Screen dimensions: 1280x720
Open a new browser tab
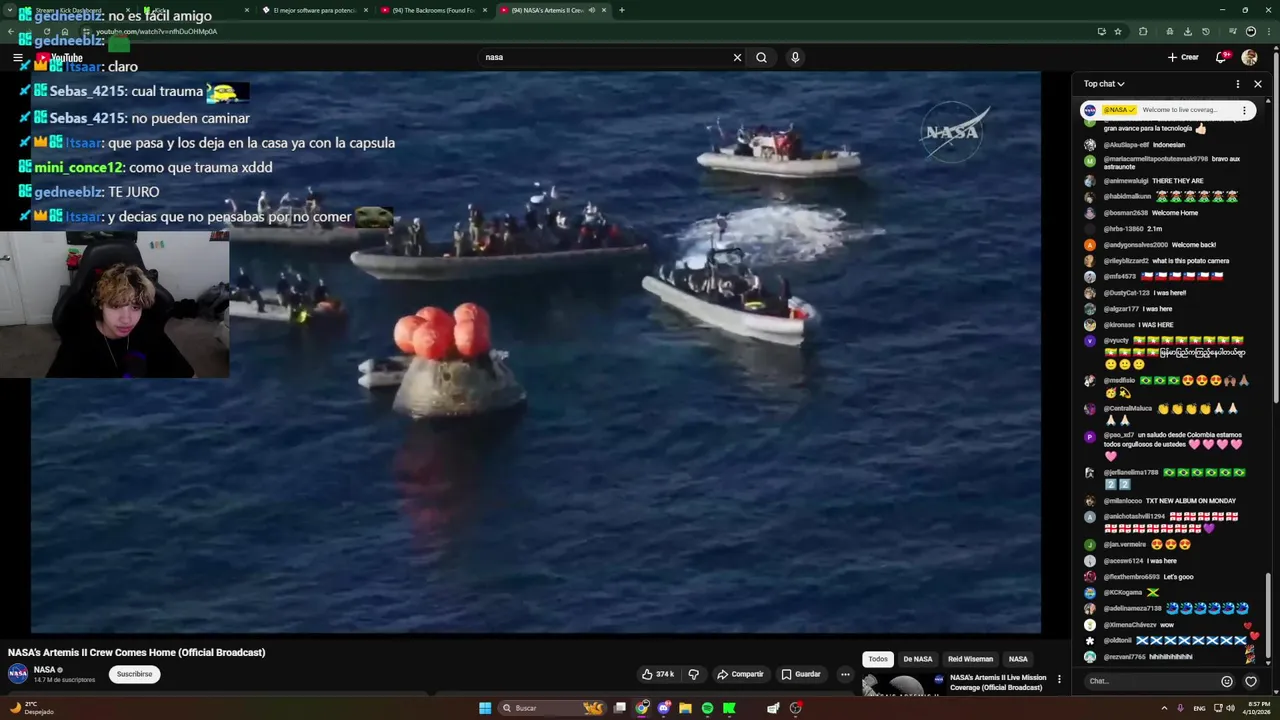621,10
